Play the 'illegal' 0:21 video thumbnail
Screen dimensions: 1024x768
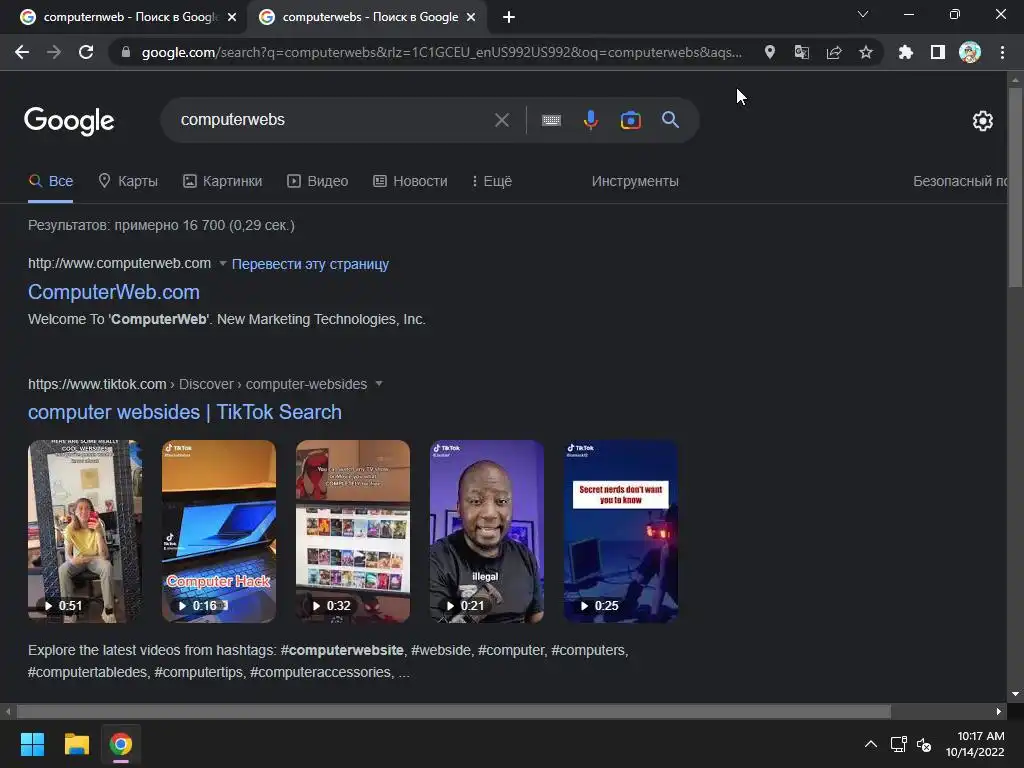point(487,531)
